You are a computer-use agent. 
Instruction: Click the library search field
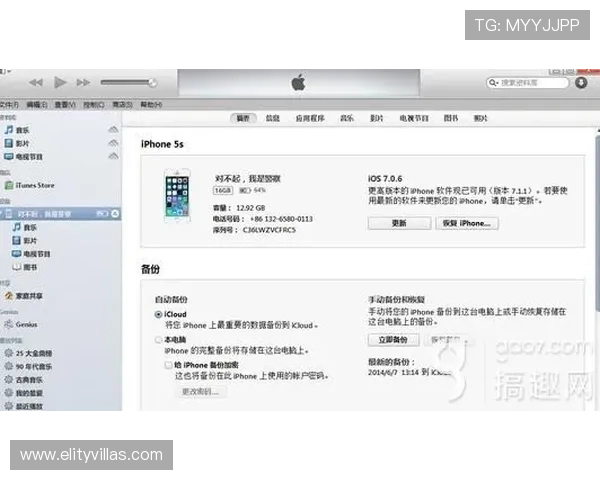(528, 83)
